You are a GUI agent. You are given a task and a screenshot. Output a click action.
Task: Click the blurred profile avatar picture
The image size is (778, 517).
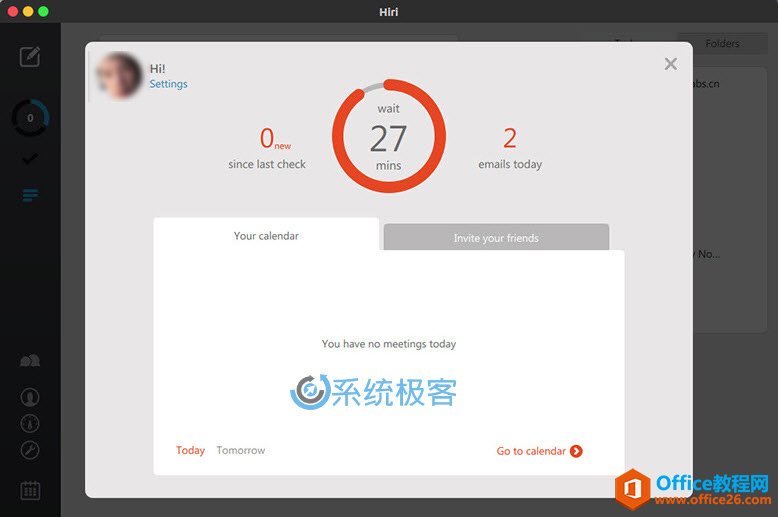pos(119,75)
